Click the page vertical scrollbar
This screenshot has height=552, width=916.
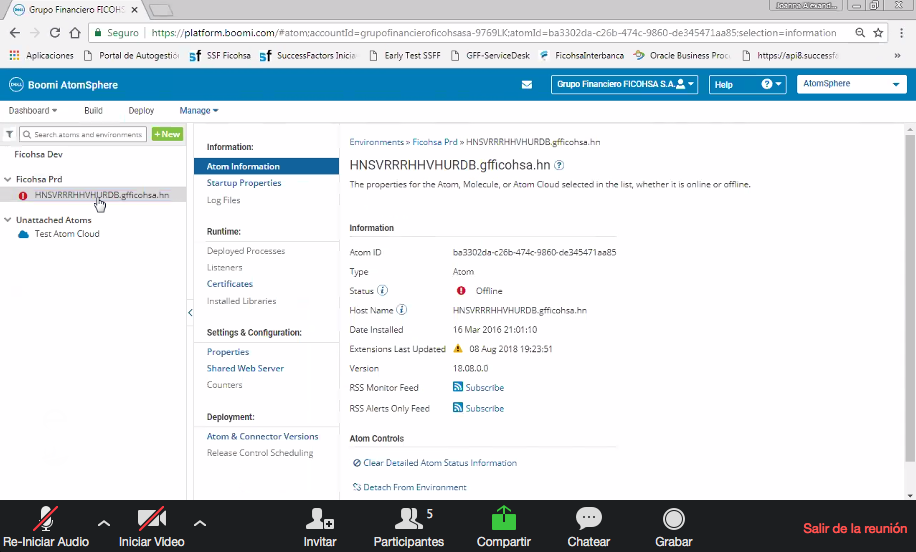click(910, 298)
